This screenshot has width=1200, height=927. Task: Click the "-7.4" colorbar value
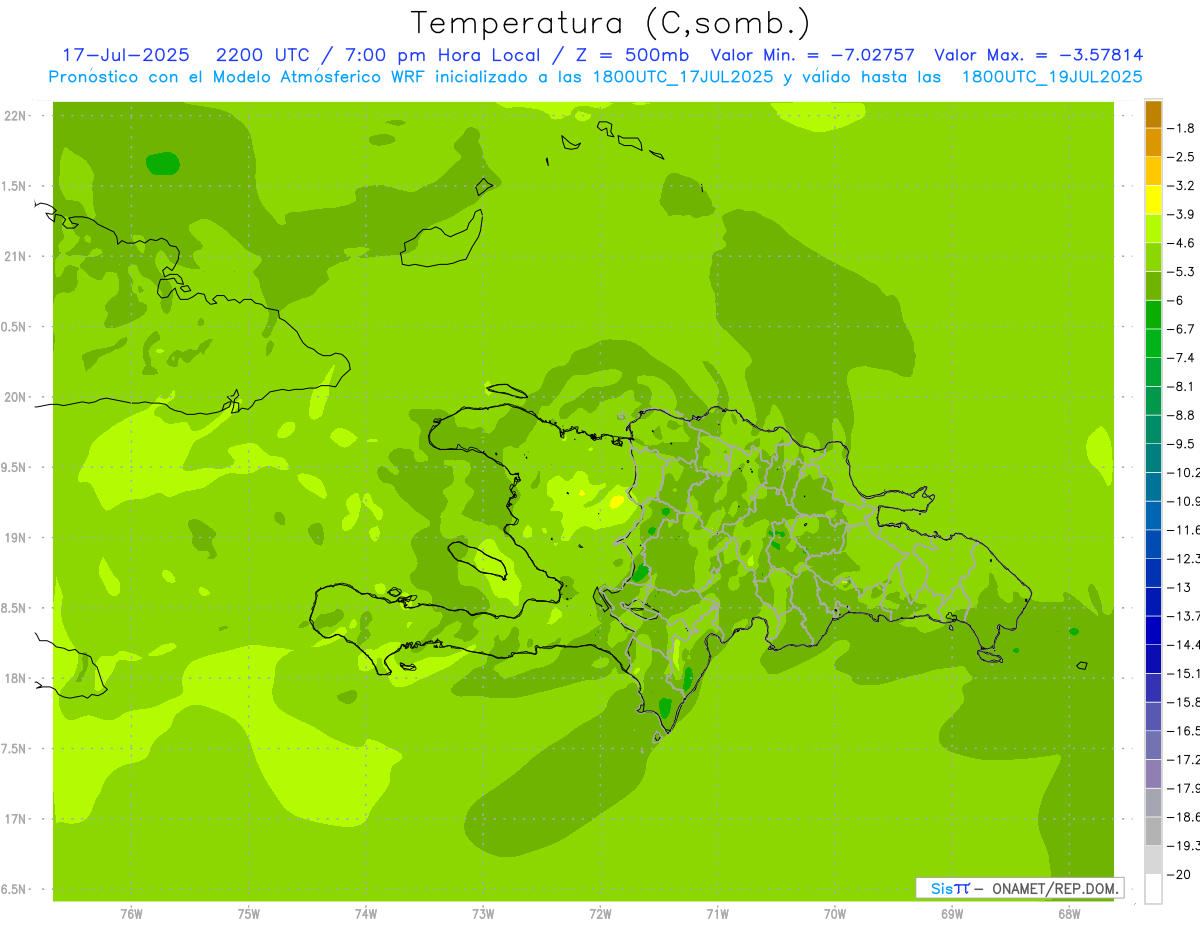(1181, 358)
